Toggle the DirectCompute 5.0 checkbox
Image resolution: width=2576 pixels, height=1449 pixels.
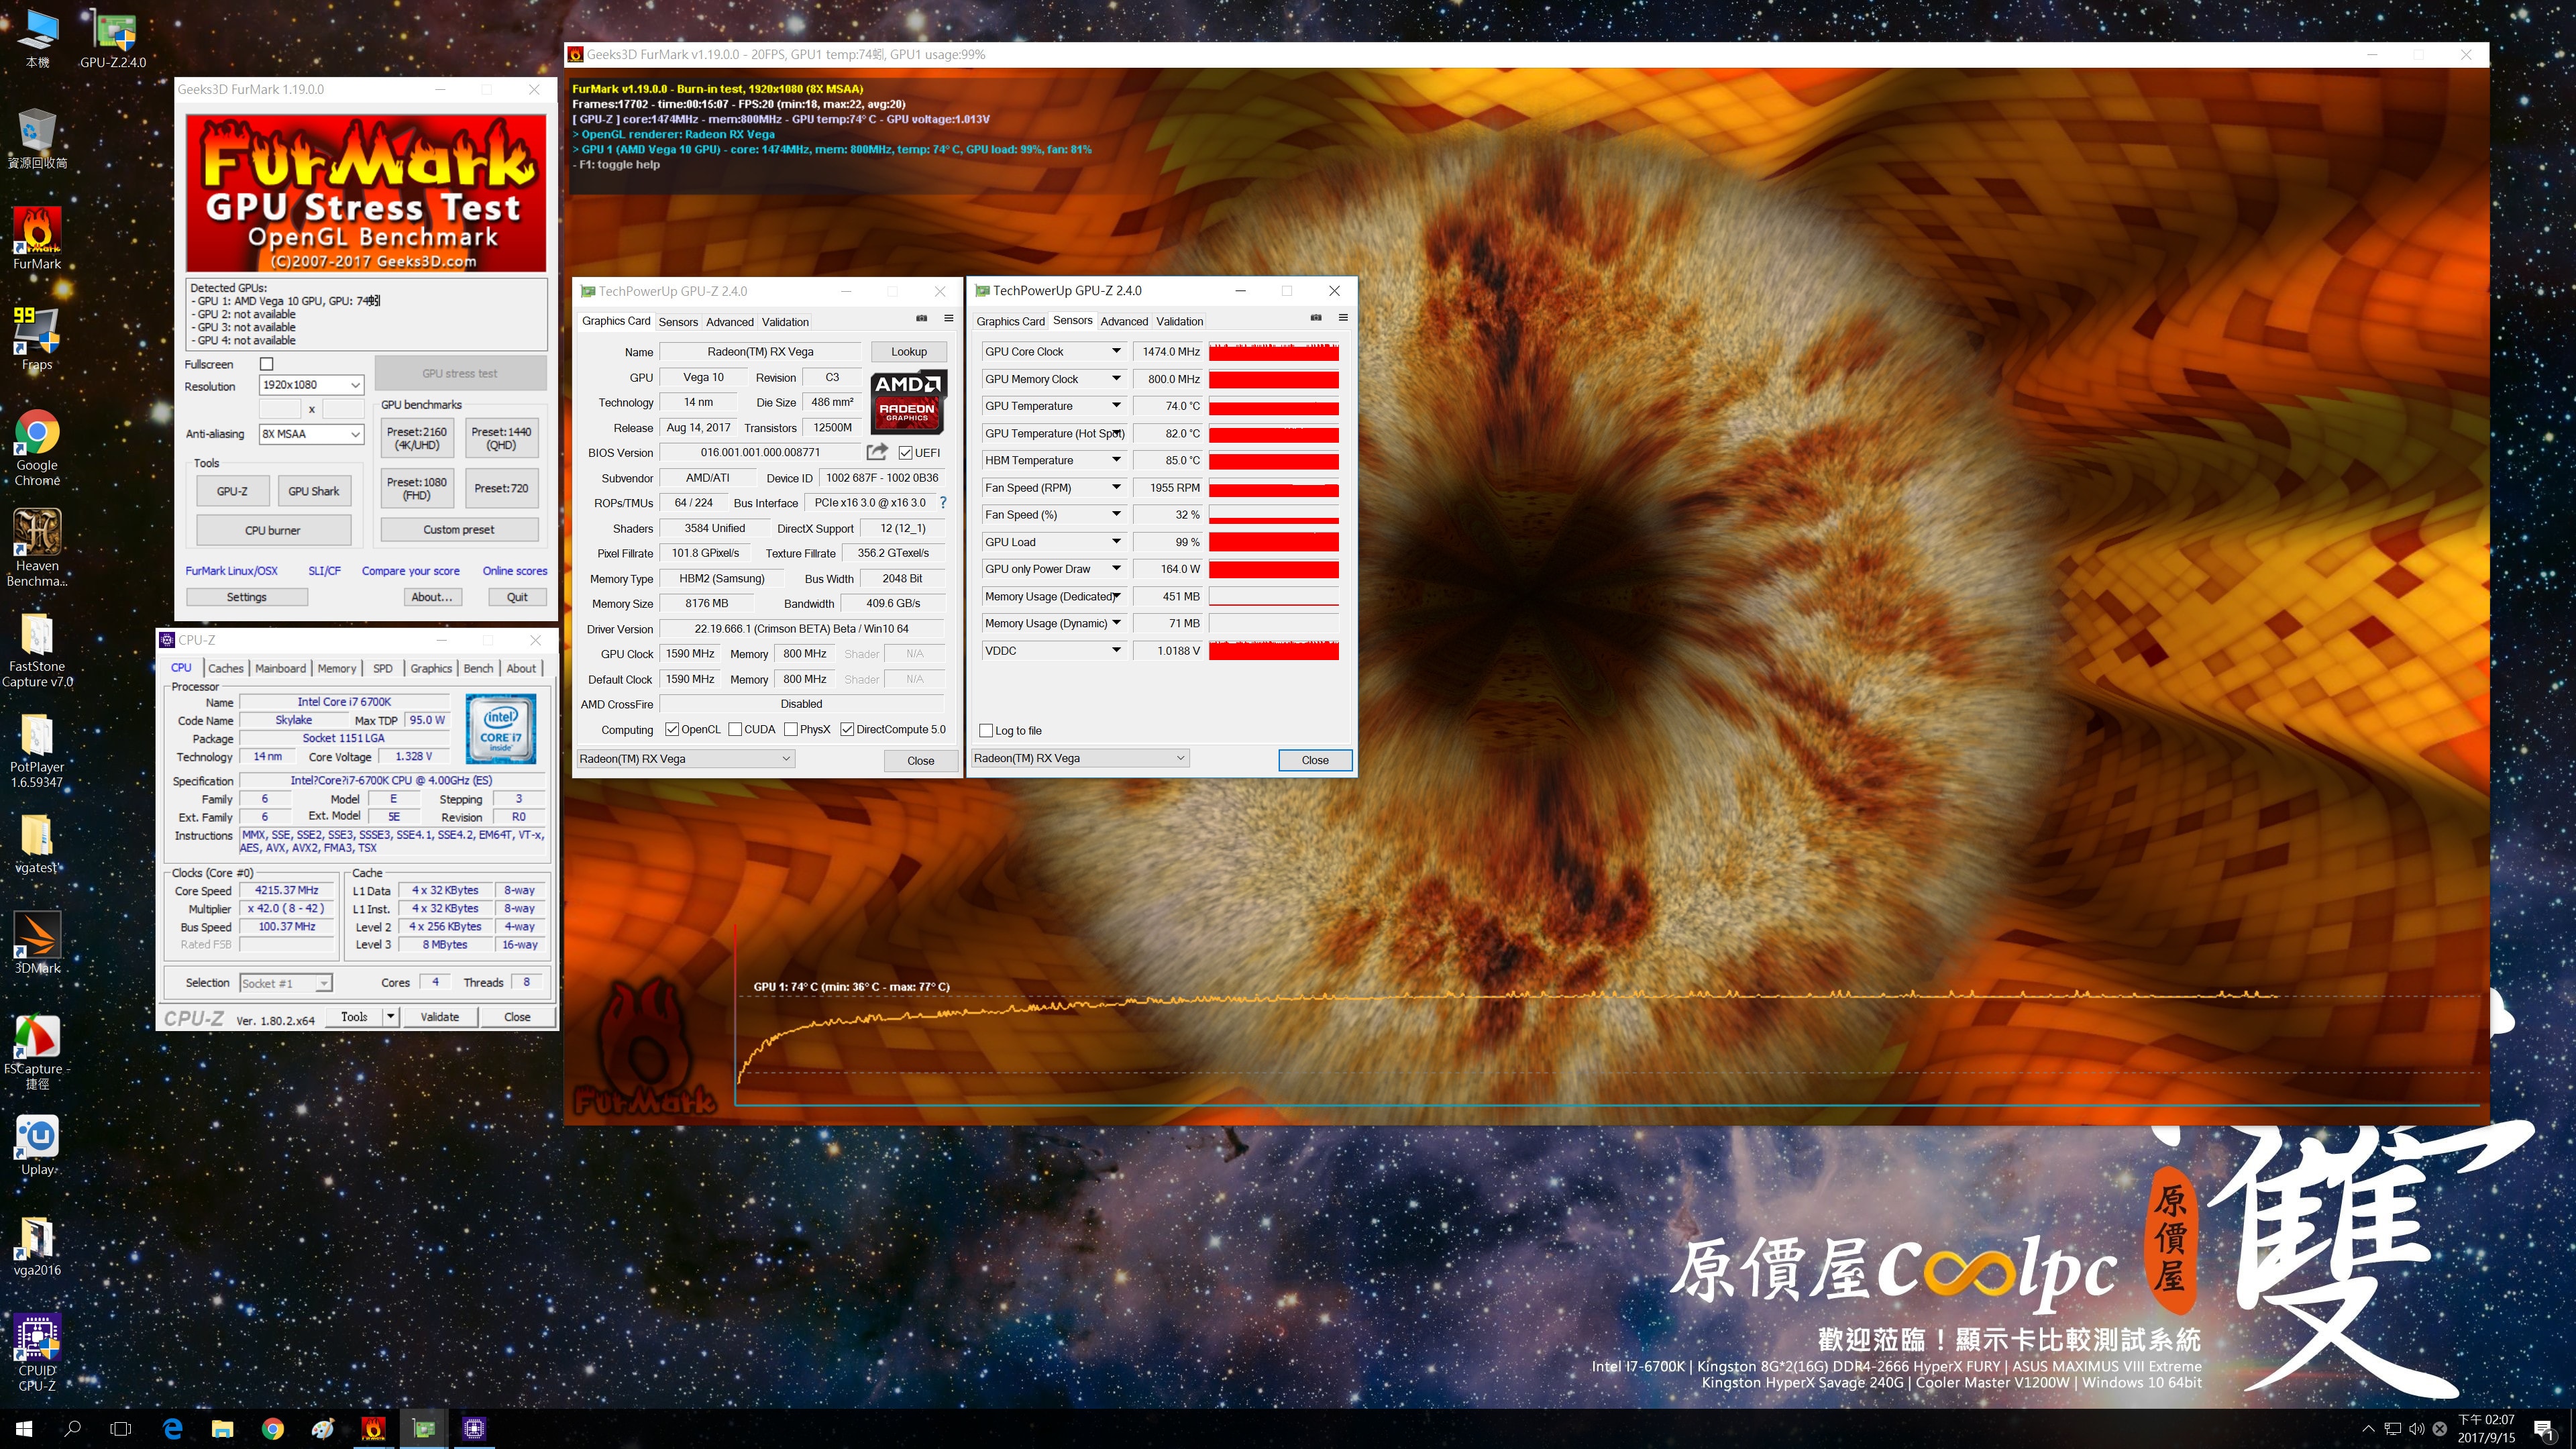(x=847, y=729)
